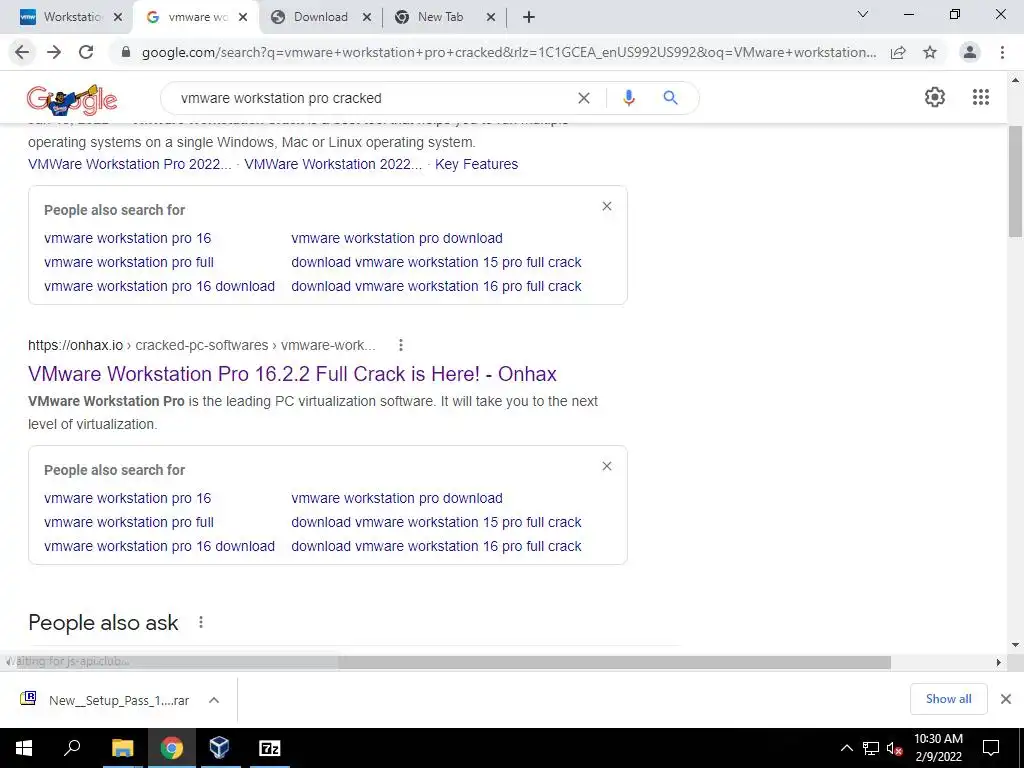Open a new tab with plus button

pos(529,17)
